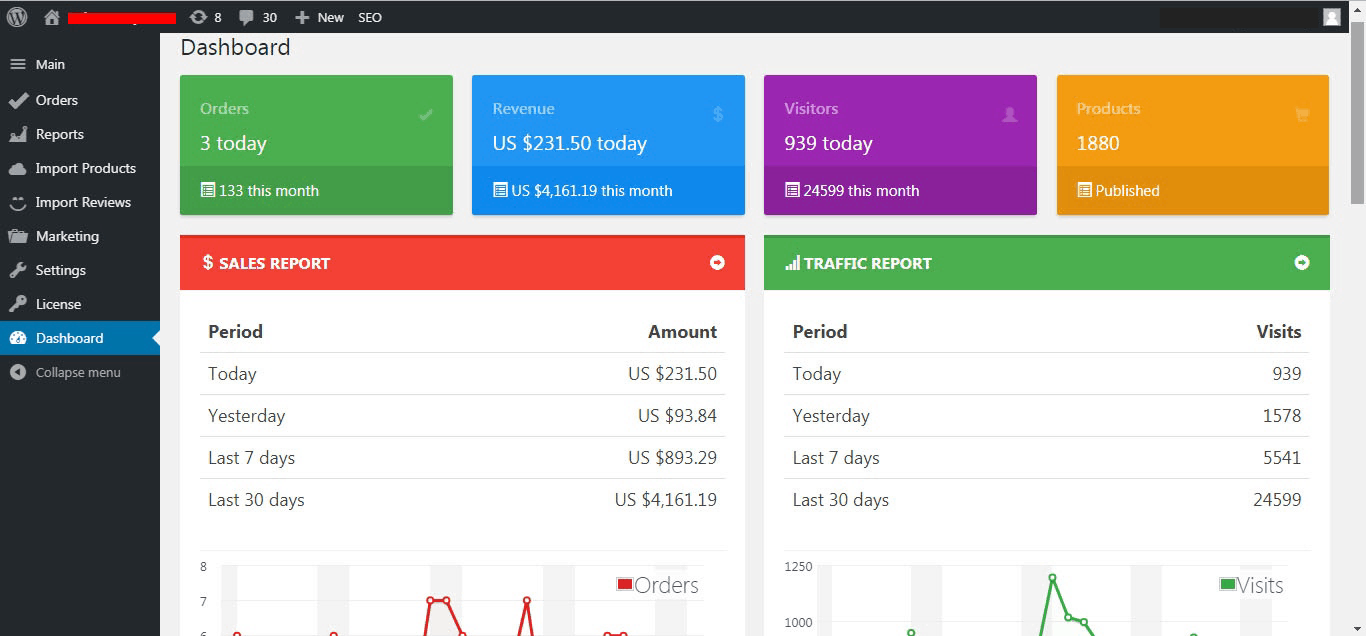Toggle the red Orders chart legend swatch
The width and height of the screenshot is (1366, 636).
click(625, 584)
